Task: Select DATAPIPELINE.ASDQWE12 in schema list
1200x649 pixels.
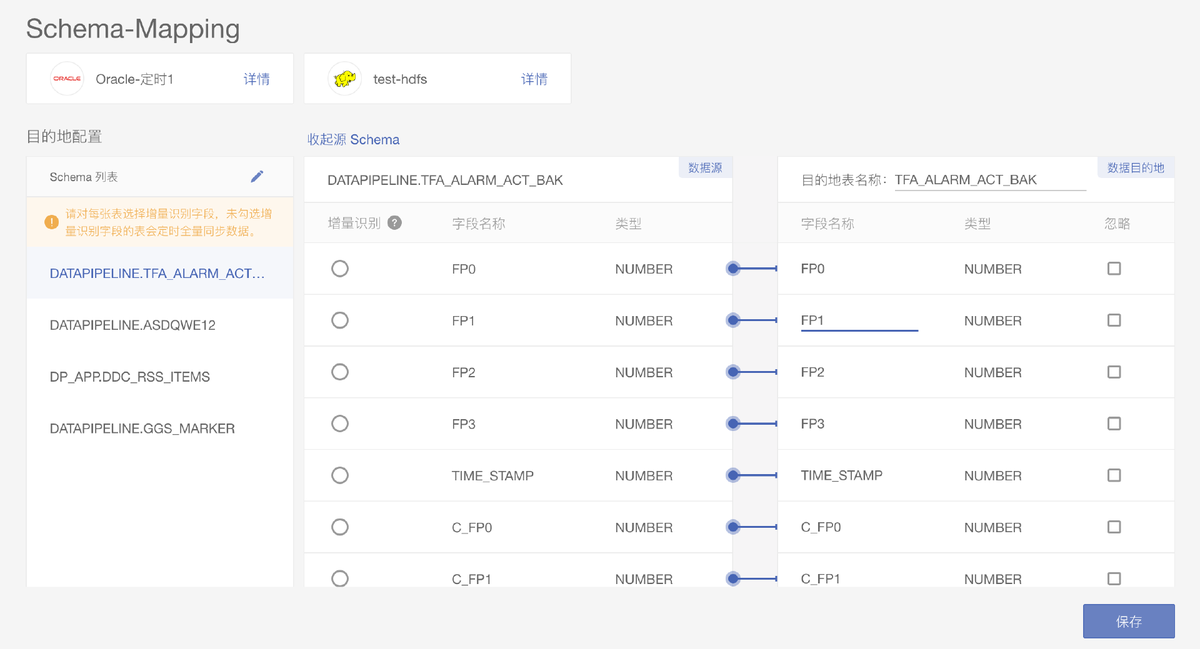Action: point(160,325)
